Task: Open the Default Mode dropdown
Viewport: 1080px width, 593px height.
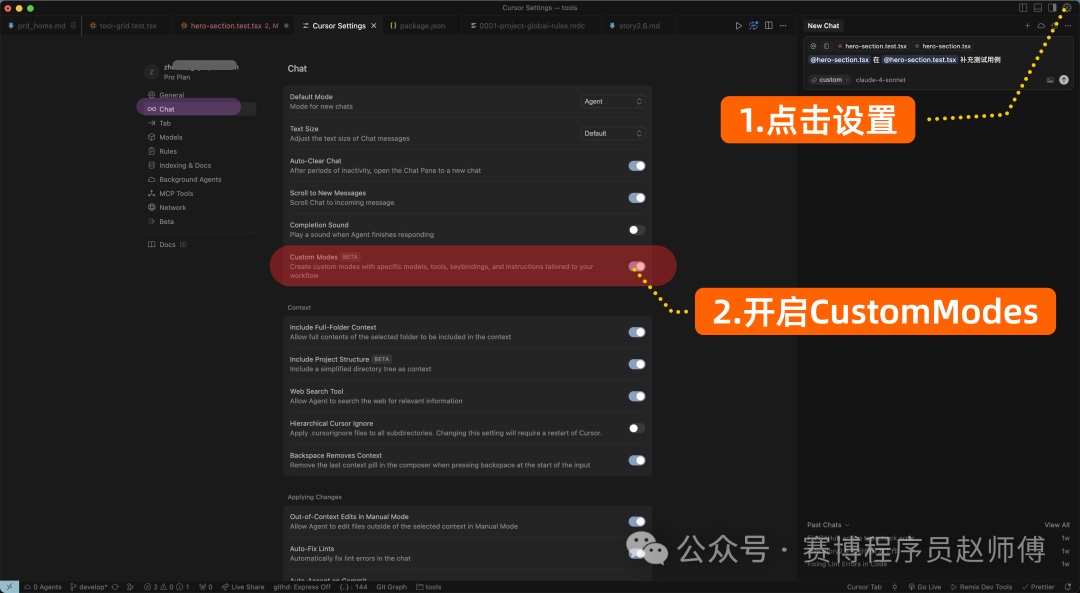Action: 612,101
